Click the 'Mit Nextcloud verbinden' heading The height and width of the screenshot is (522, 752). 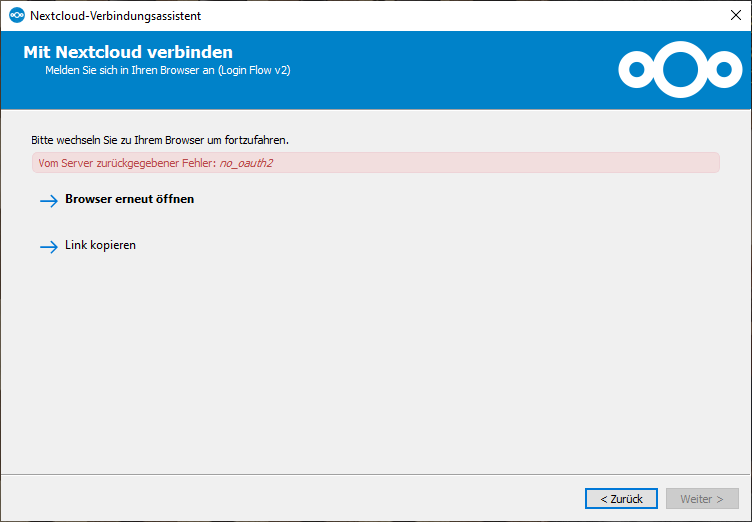point(128,52)
